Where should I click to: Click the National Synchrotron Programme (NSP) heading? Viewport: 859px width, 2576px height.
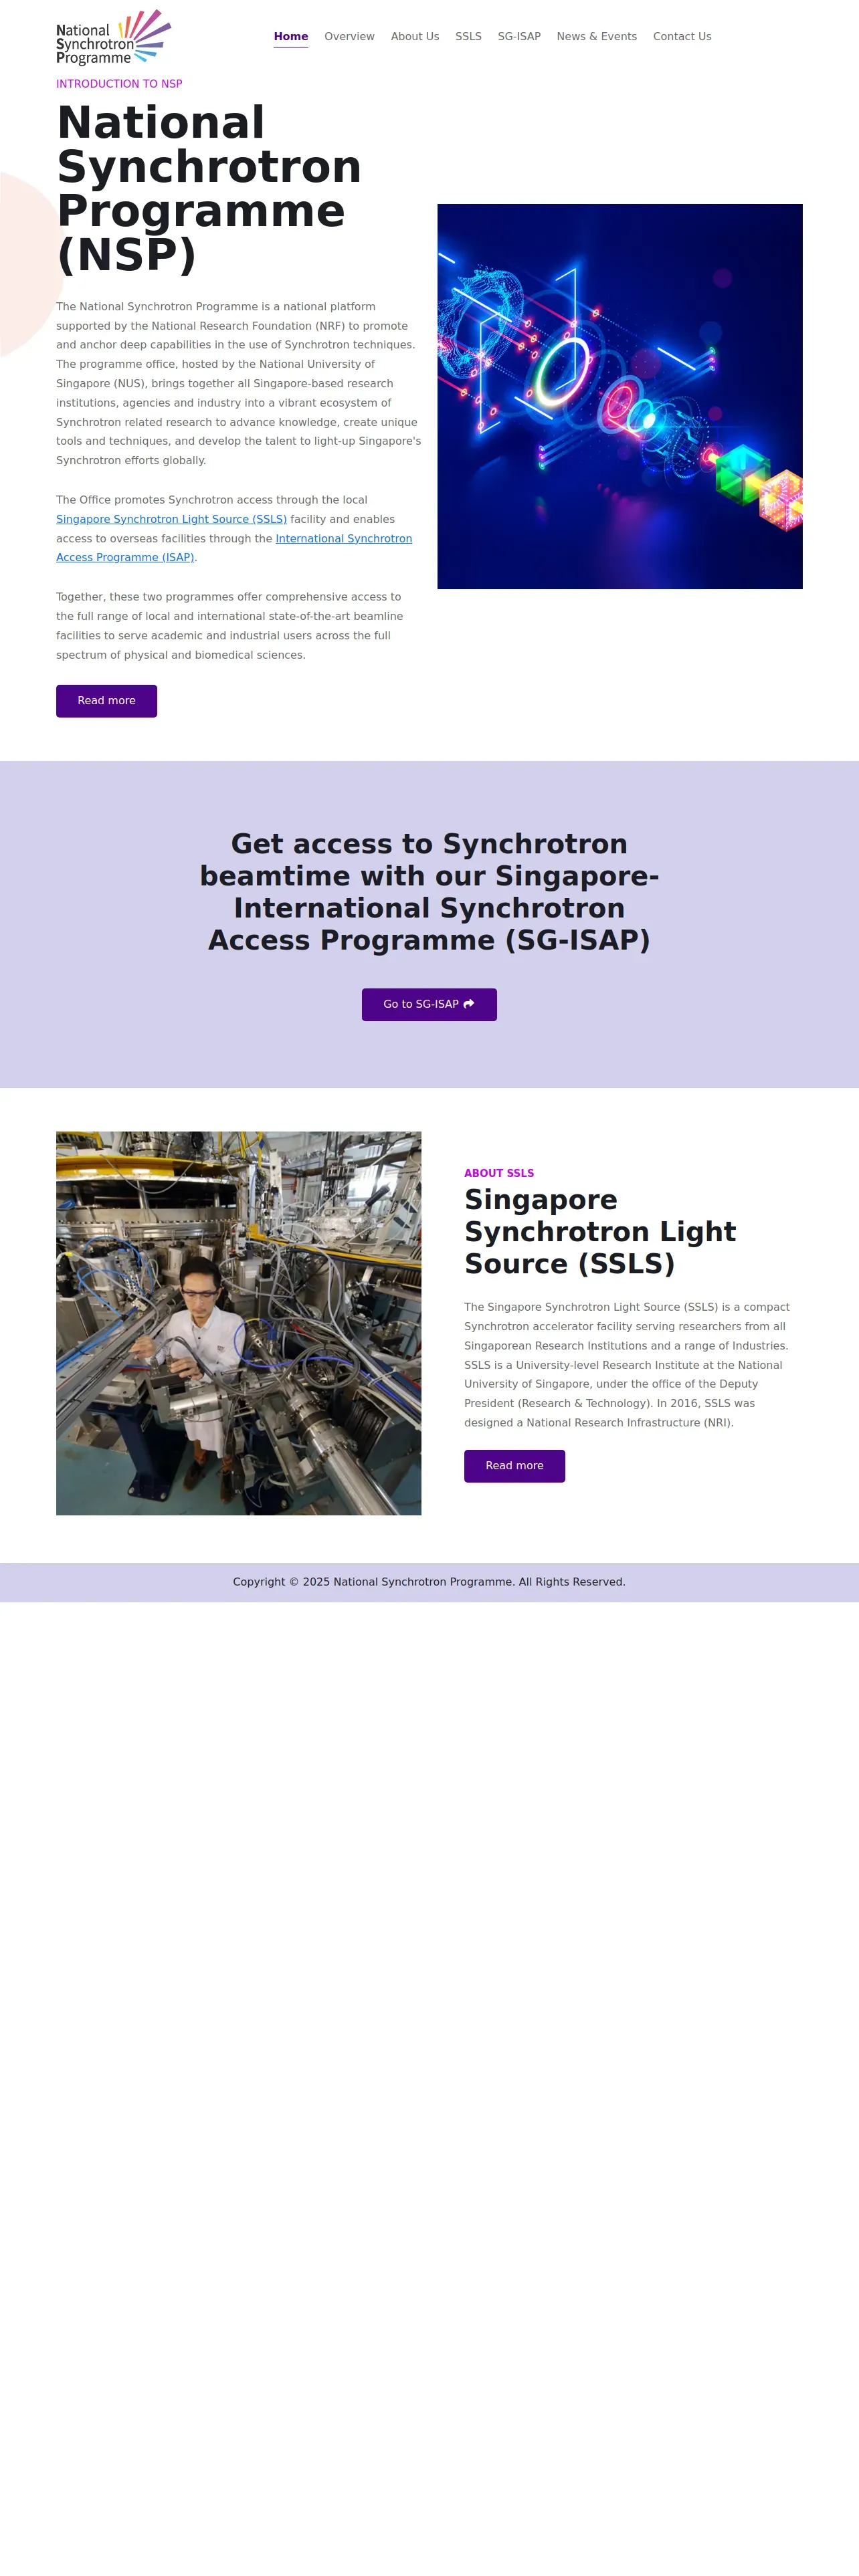click(x=209, y=188)
